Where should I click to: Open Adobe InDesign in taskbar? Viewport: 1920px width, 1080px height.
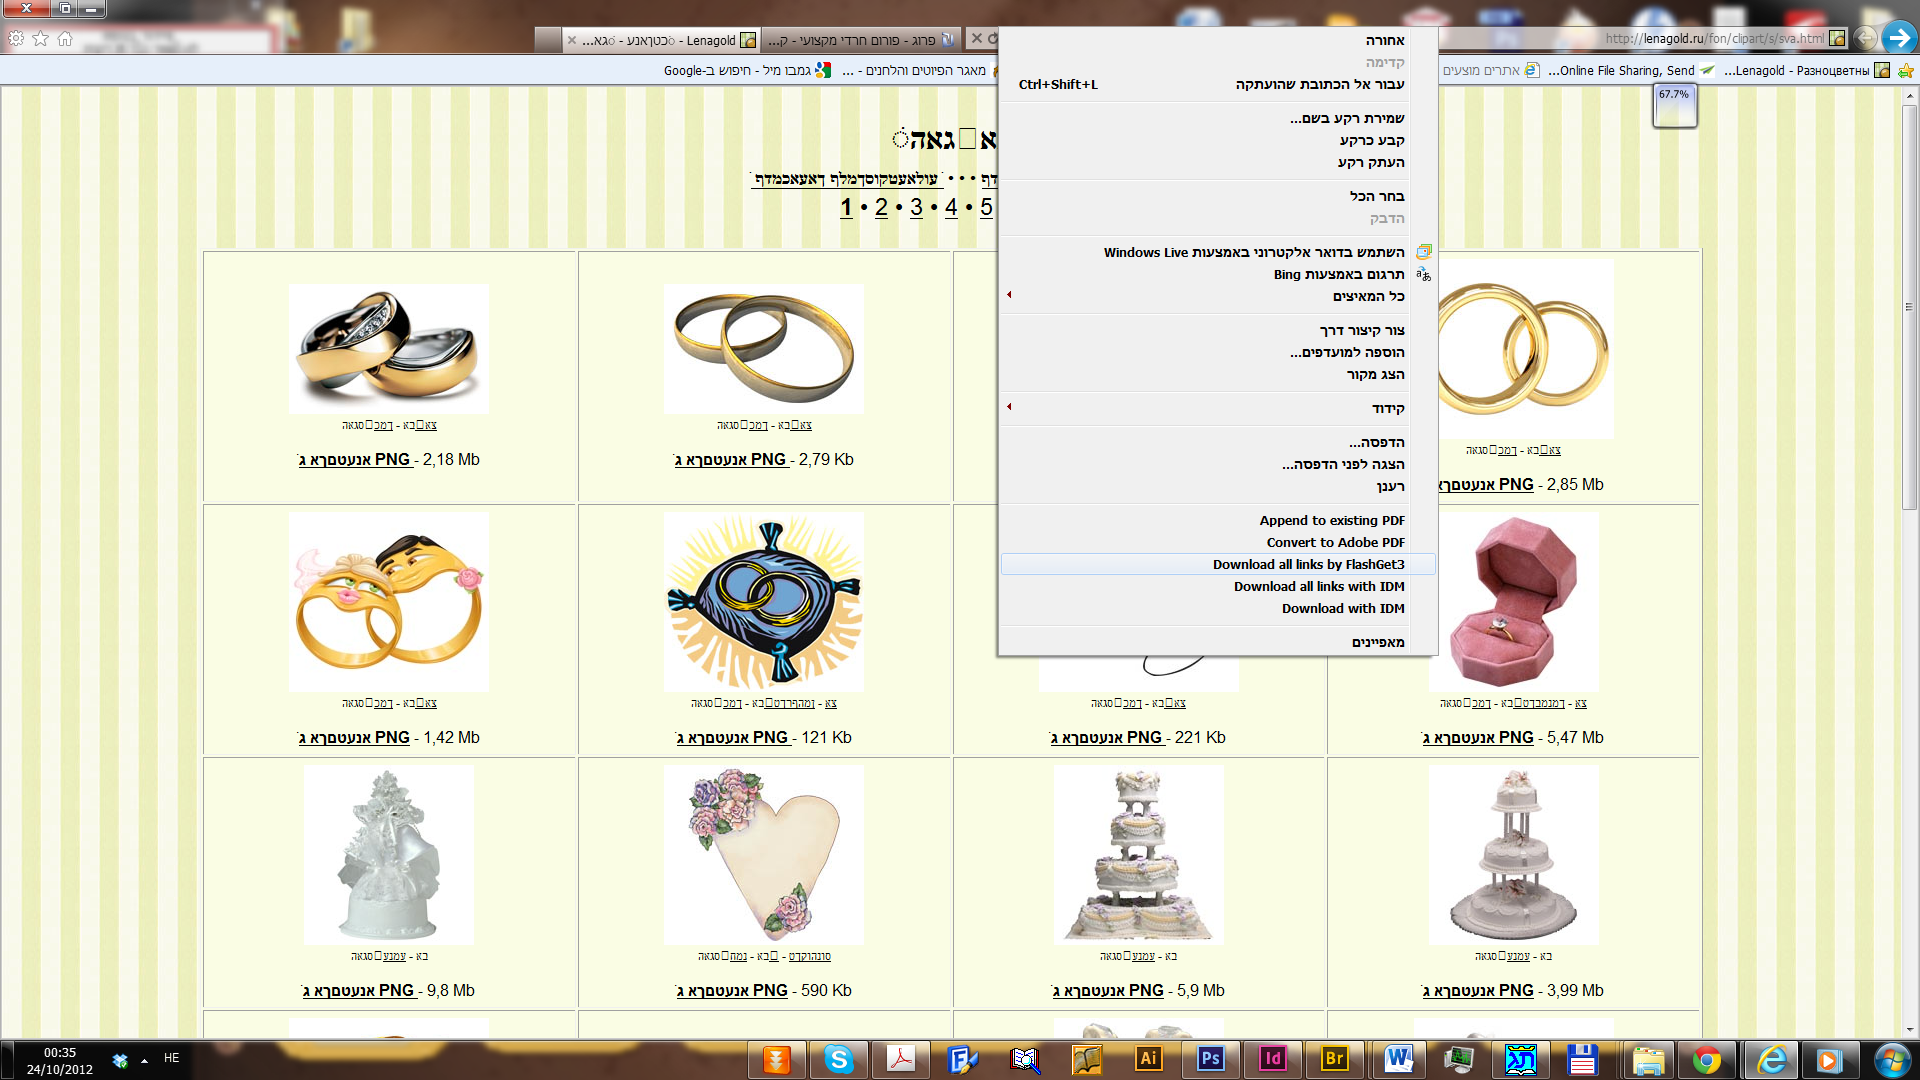coord(1272,1059)
